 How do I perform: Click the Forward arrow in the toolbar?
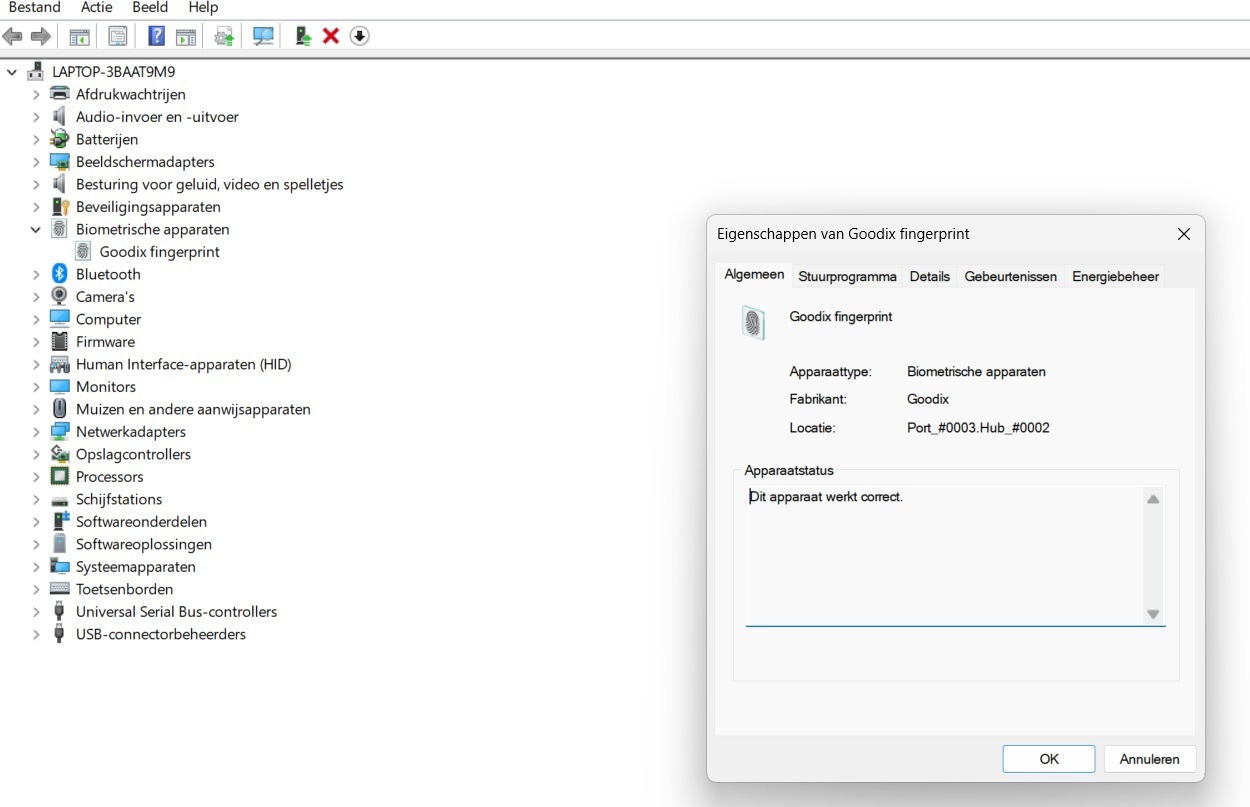click(x=41, y=37)
